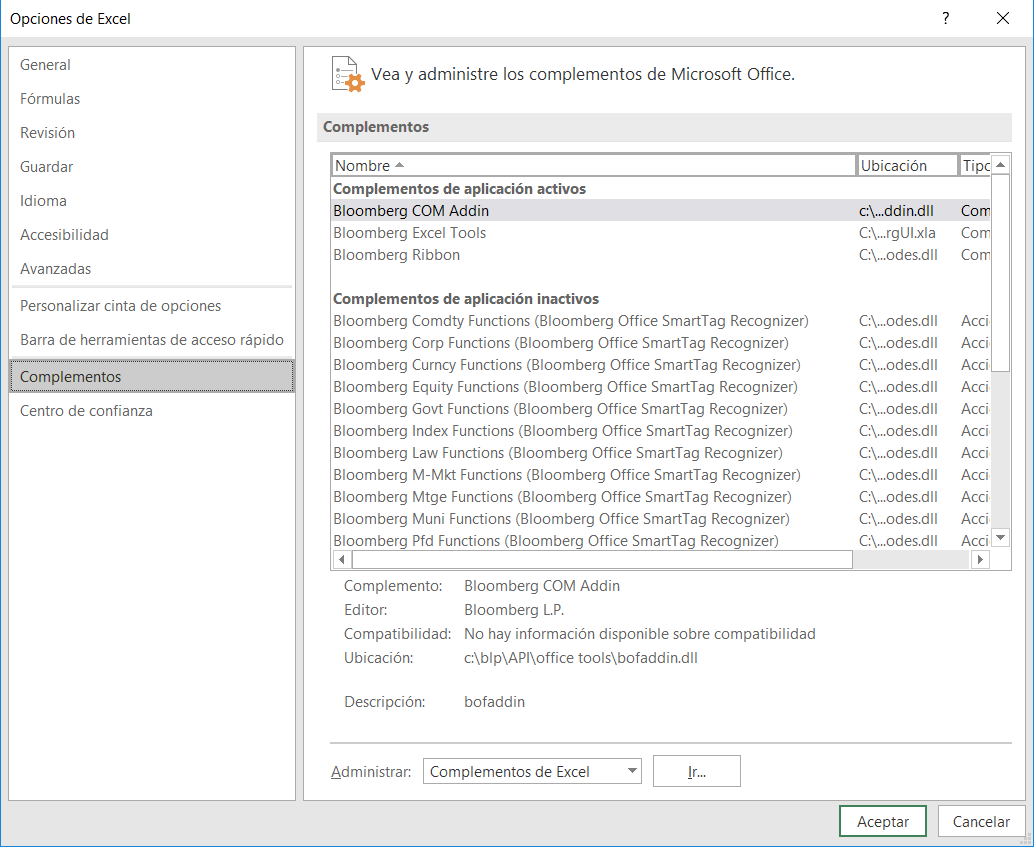Select Bloomberg Index Functions row
The height and width of the screenshot is (847, 1034).
[x=660, y=431]
